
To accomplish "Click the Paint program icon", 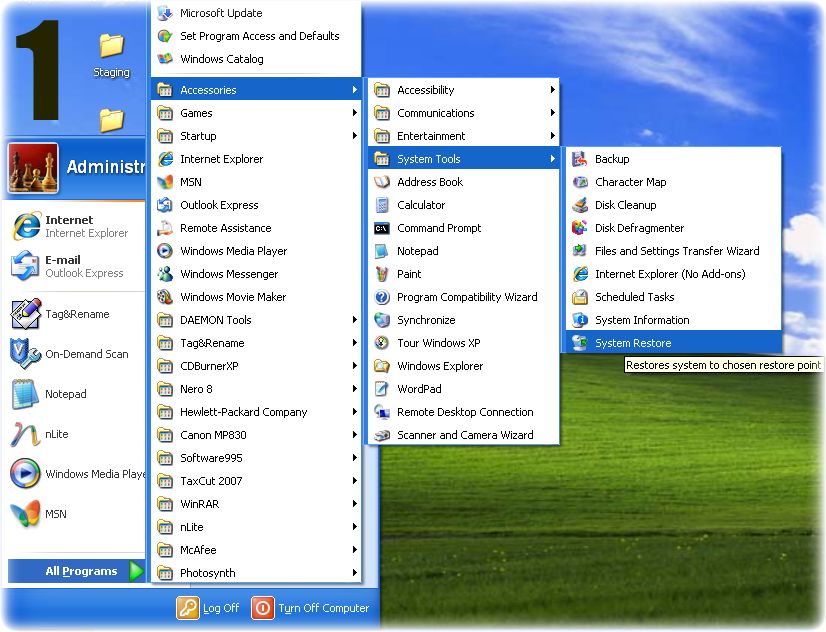I will 381,274.
